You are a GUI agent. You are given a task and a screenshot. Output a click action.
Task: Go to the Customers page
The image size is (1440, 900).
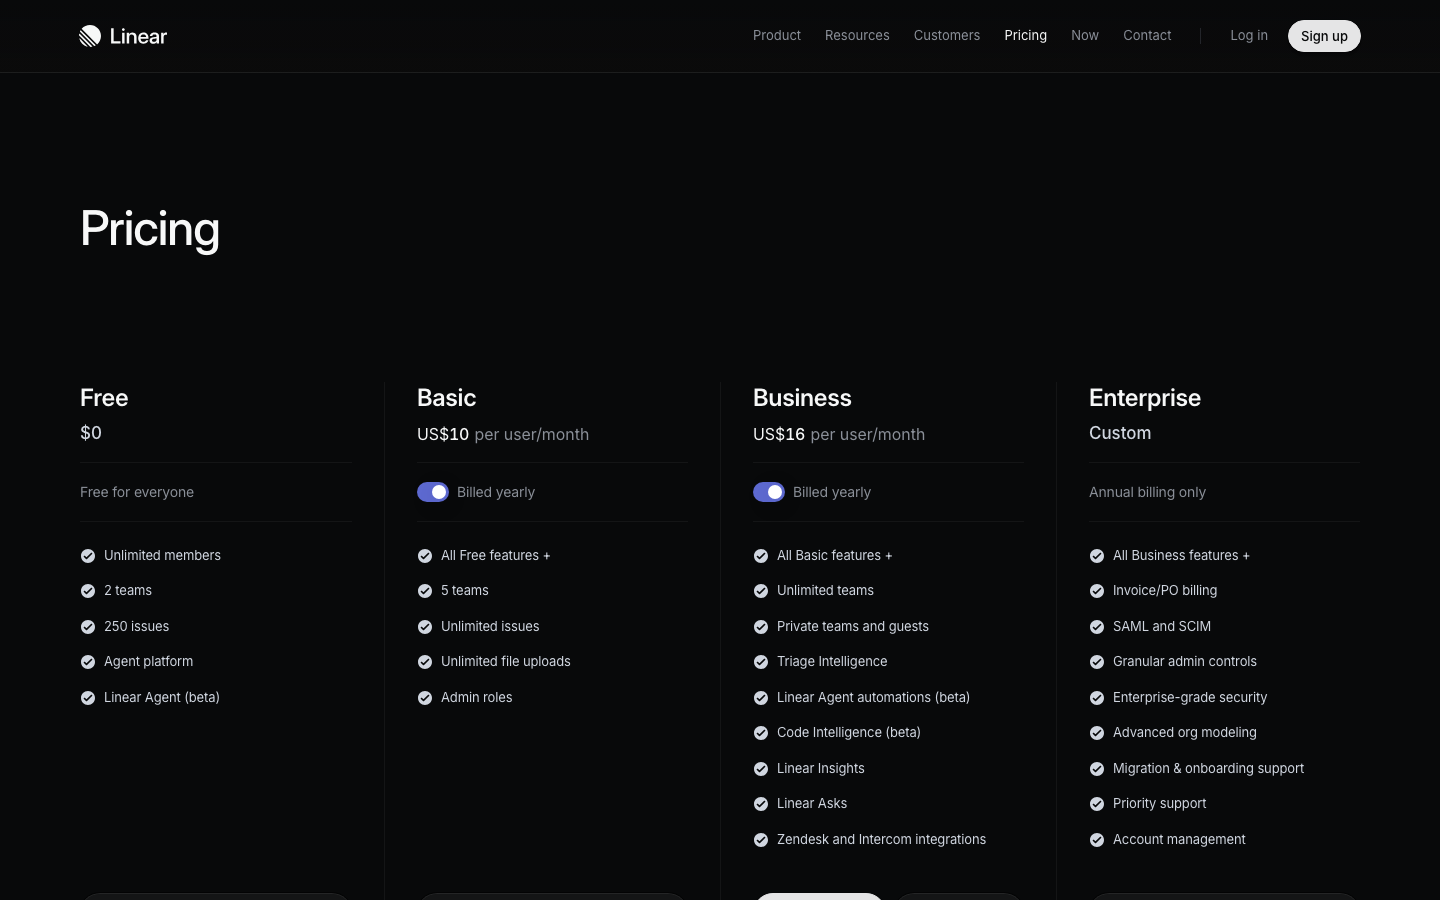[947, 35]
